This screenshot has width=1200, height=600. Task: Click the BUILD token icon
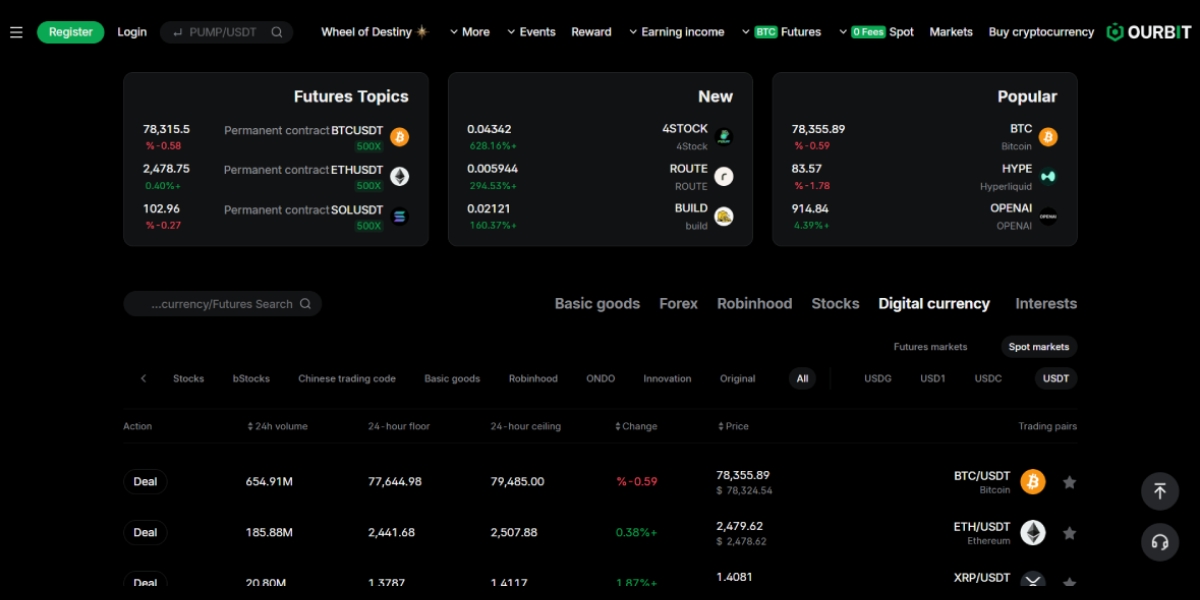click(723, 216)
